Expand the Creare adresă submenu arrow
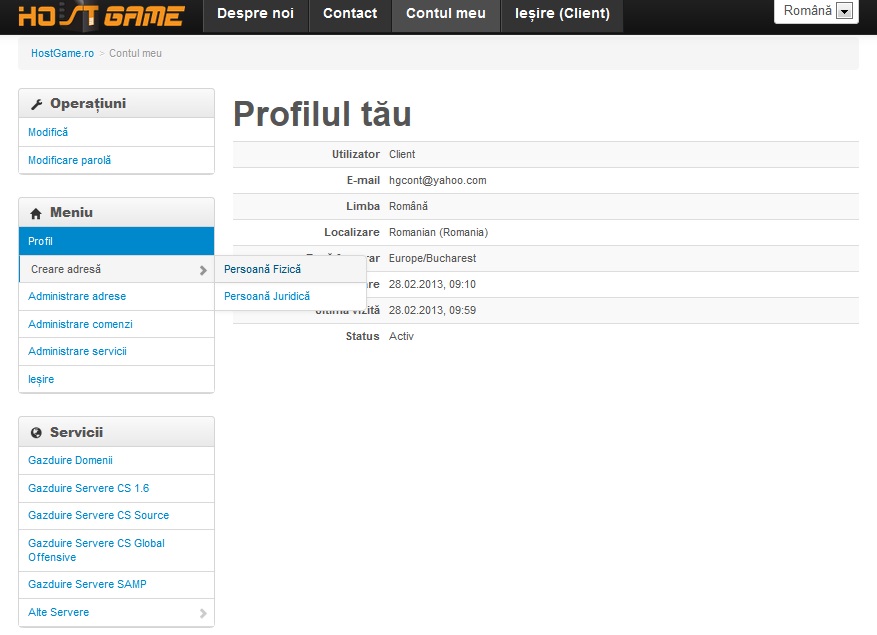Screen dimensions: 877x635 tap(203, 270)
